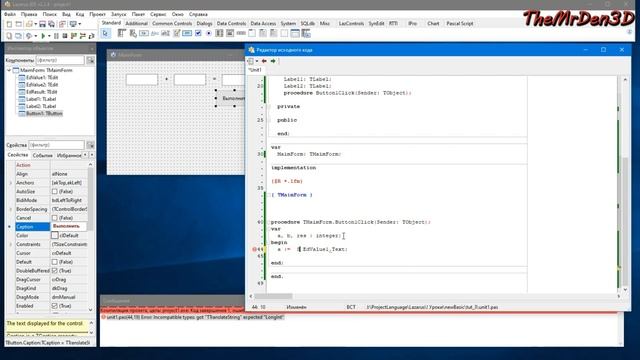
Task: Click into the Компоненты filter field
Action: [x=60, y=60]
